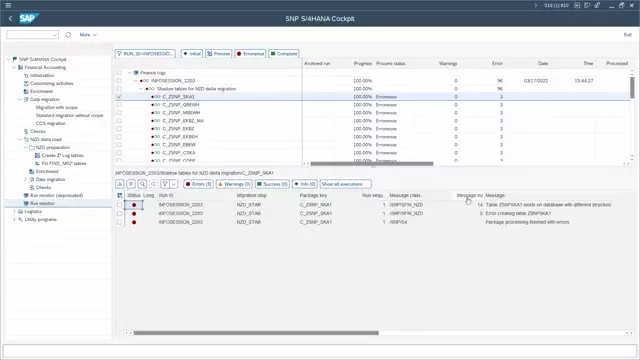The height and width of the screenshot is (360, 640).
Task: Click Show all executions button
Action: click(345, 184)
